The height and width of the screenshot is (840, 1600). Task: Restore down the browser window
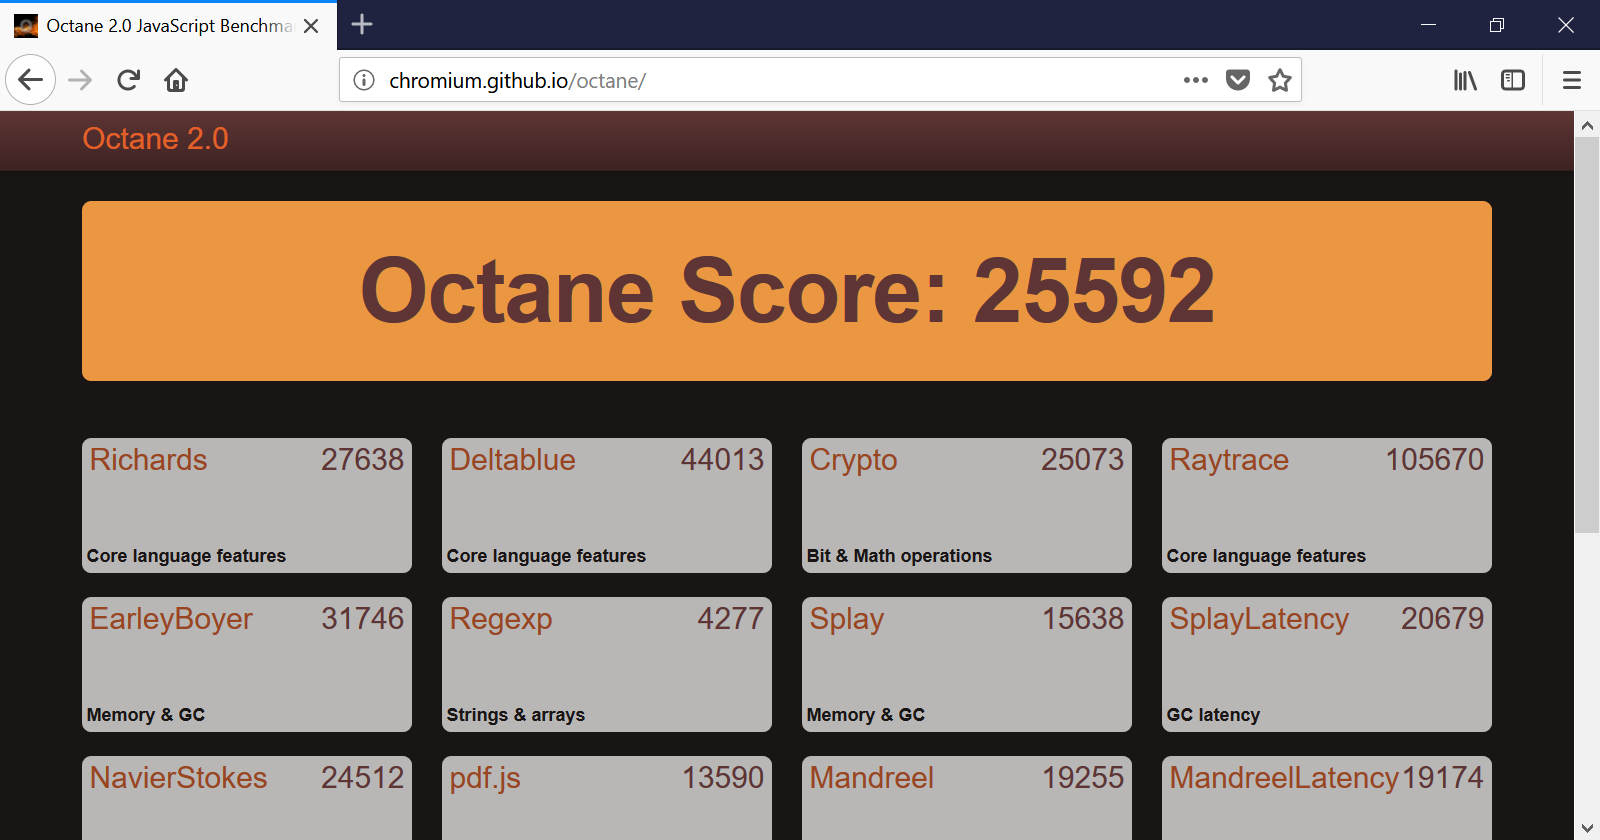(x=1497, y=25)
